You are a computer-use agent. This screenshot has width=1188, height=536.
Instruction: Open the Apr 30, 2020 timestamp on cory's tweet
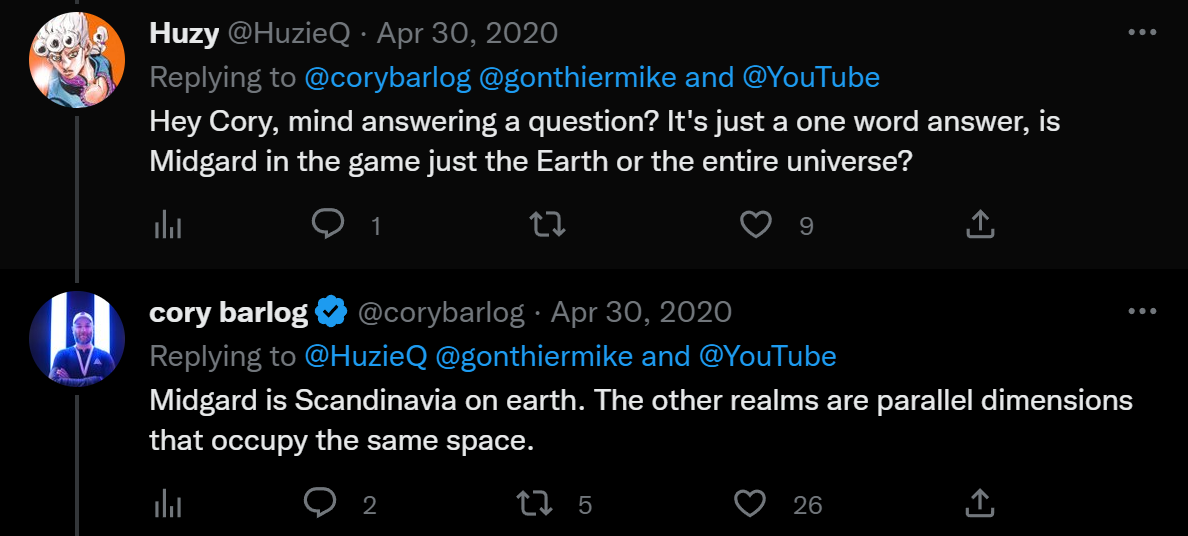pyautogui.click(x=641, y=312)
